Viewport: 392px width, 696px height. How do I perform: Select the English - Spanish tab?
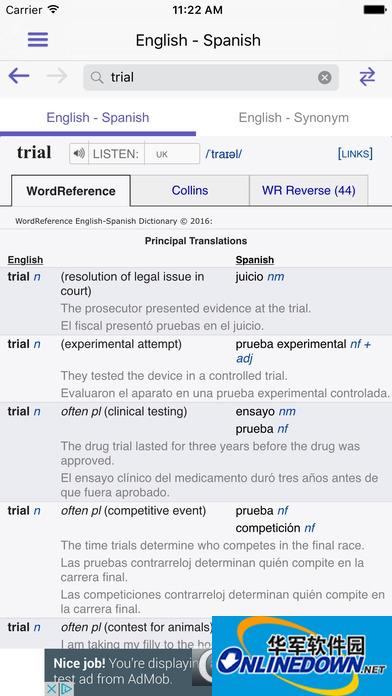pos(98,118)
